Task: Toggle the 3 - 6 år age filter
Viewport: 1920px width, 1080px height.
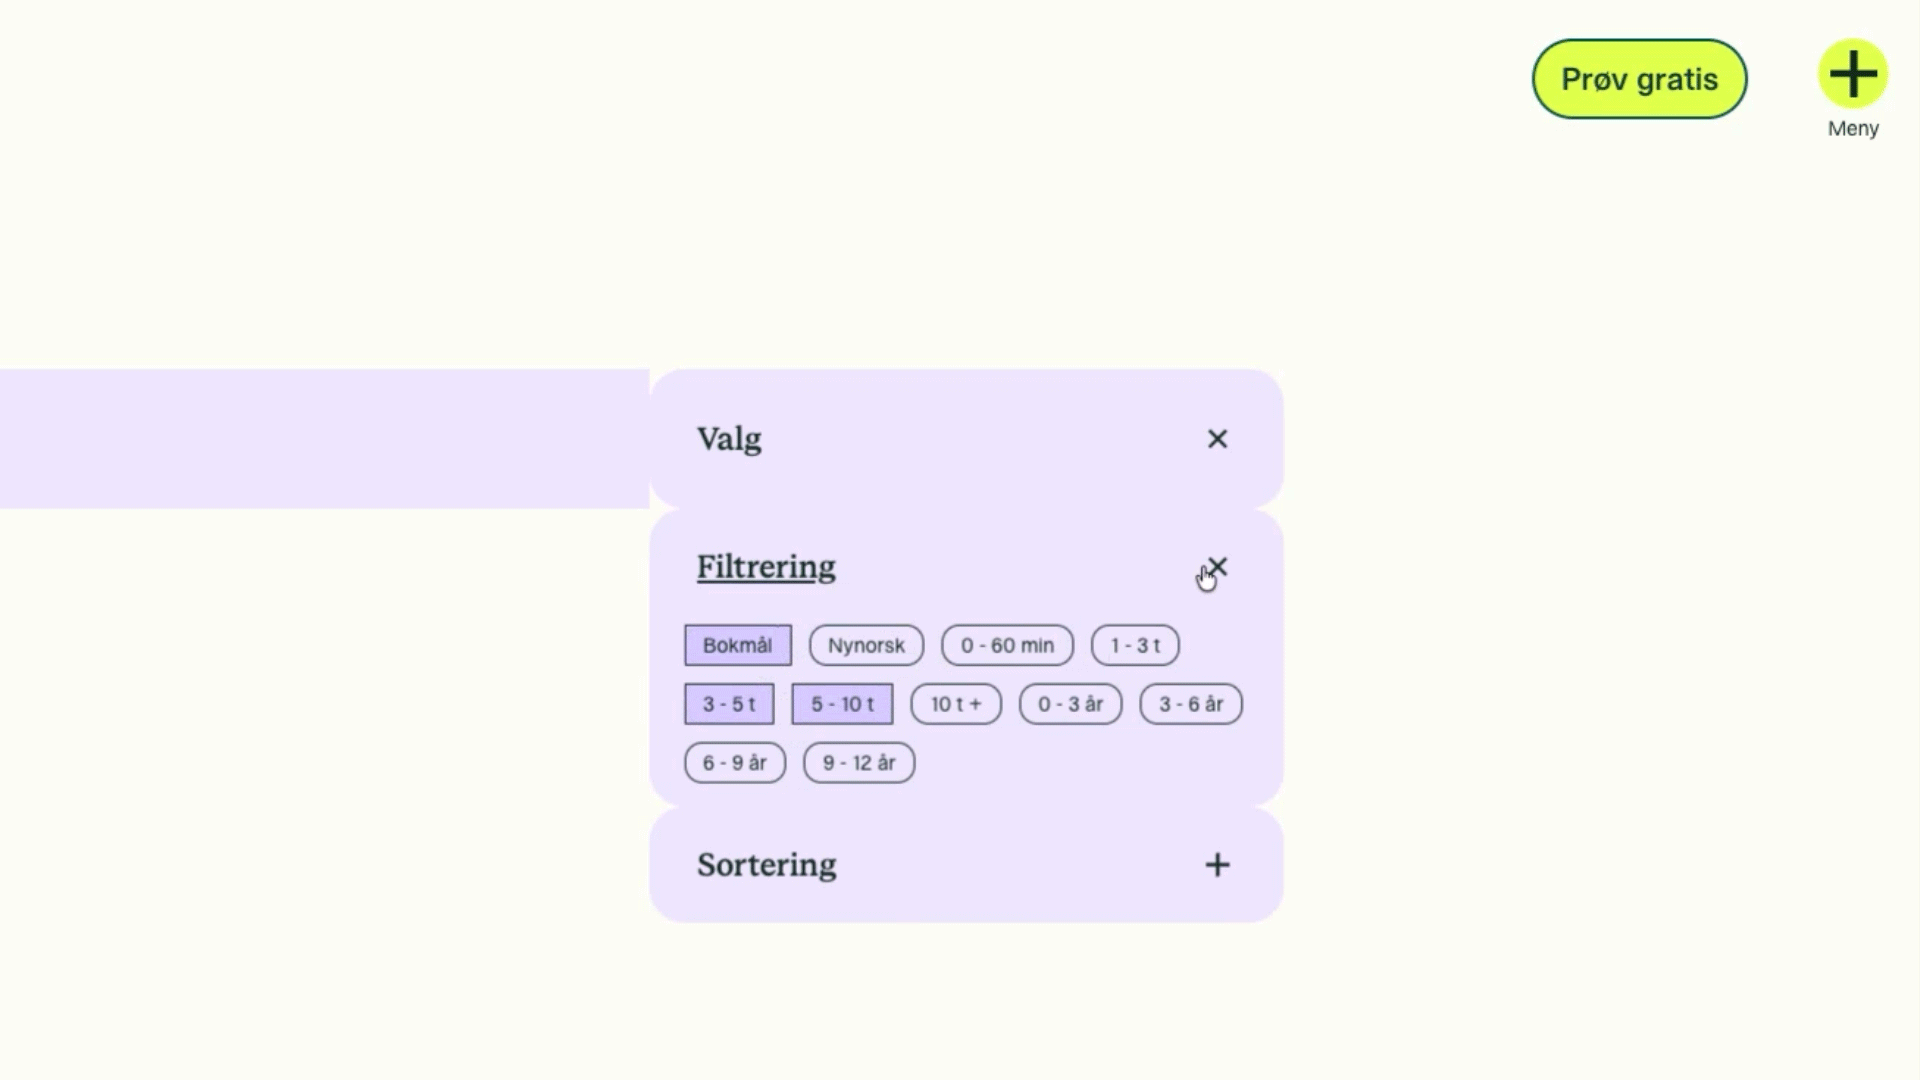Action: coord(1191,704)
